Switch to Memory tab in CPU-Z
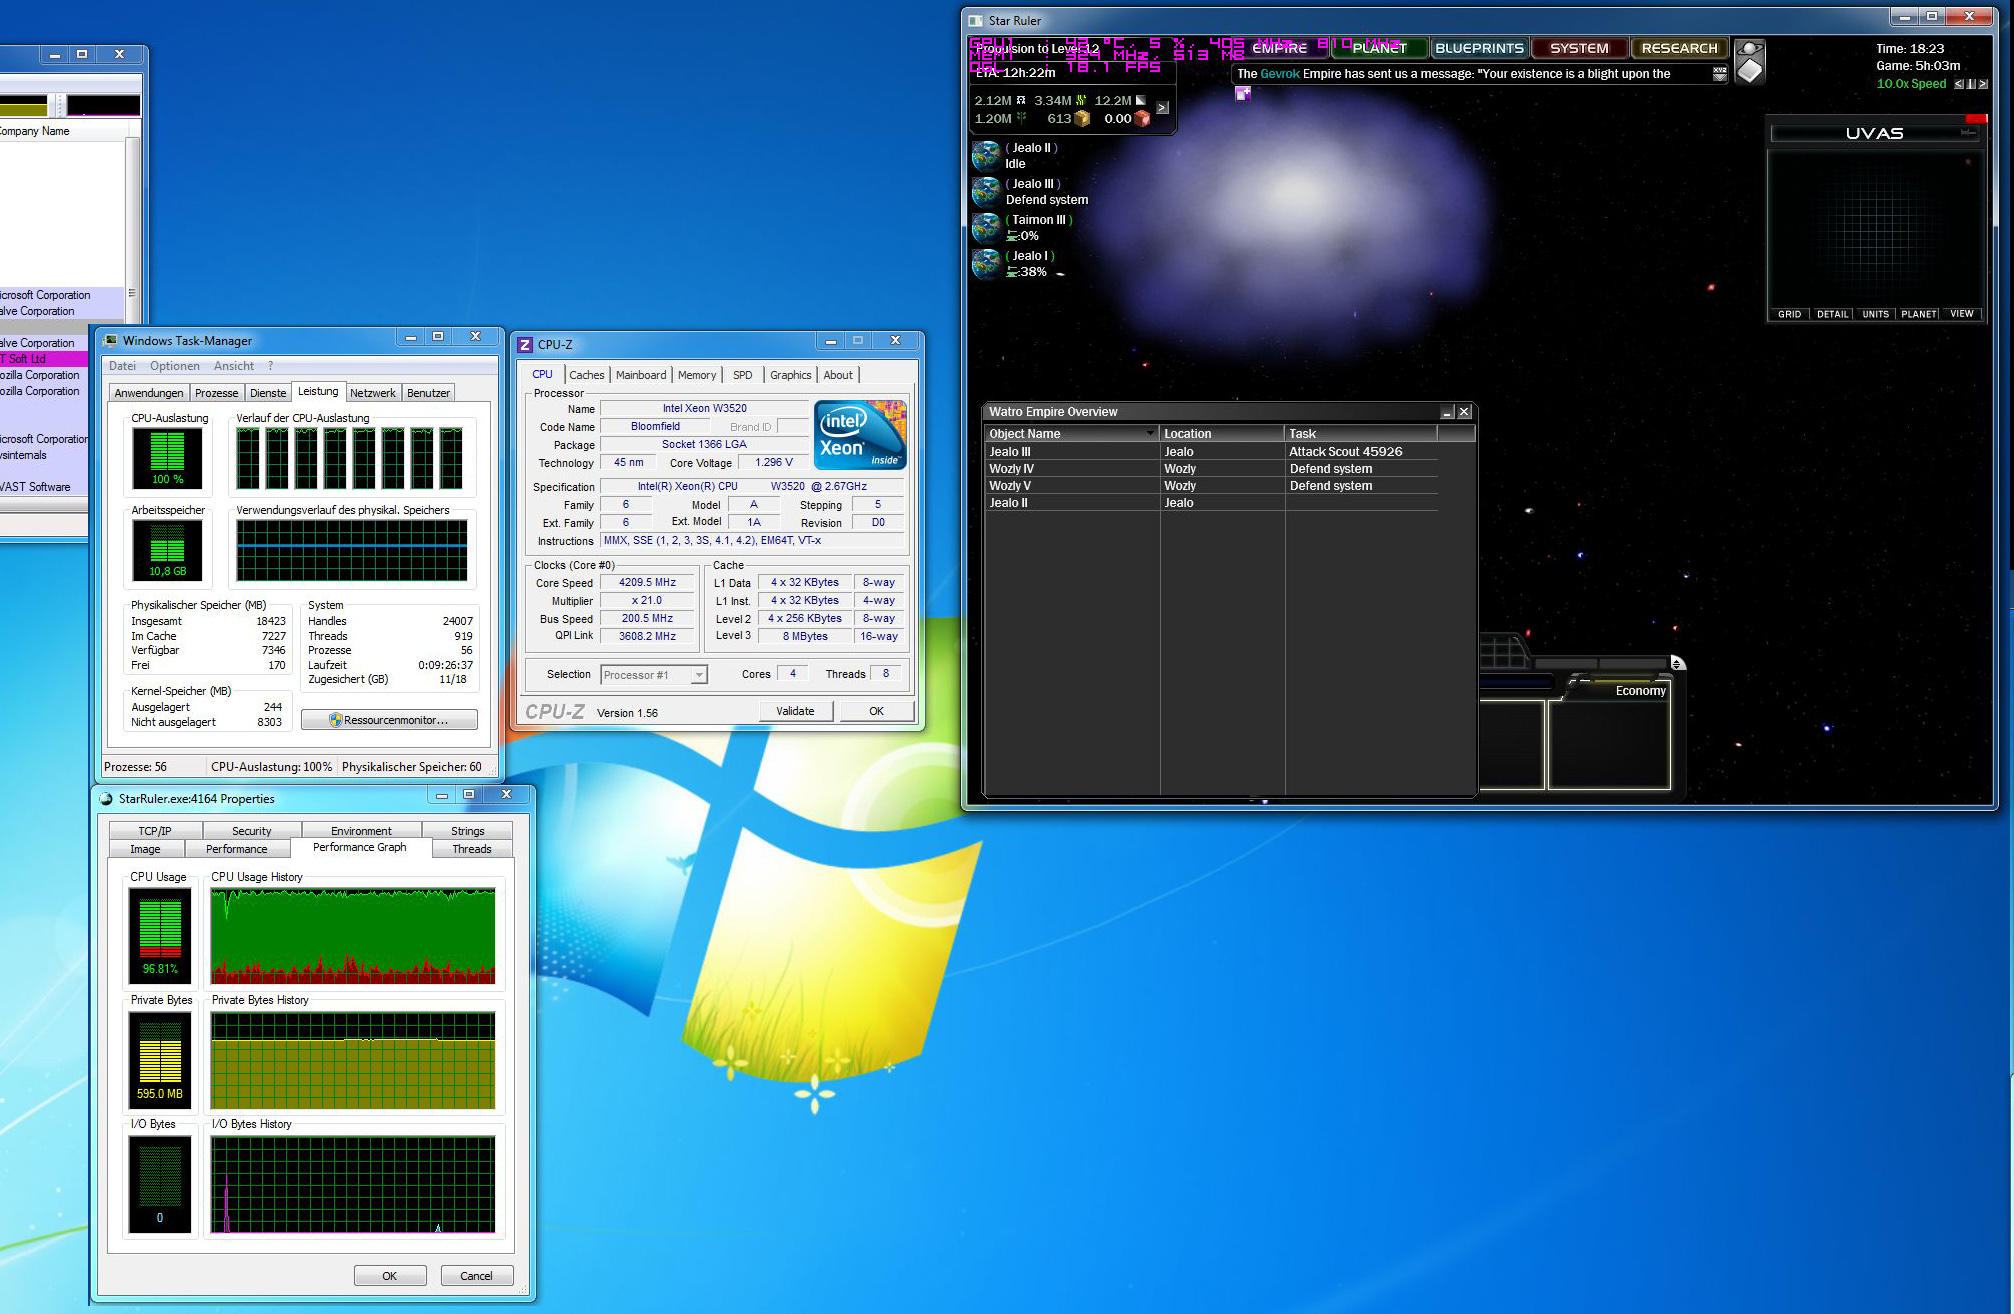The height and width of the screenshot is (1314, 2014). tap(697, 375)
